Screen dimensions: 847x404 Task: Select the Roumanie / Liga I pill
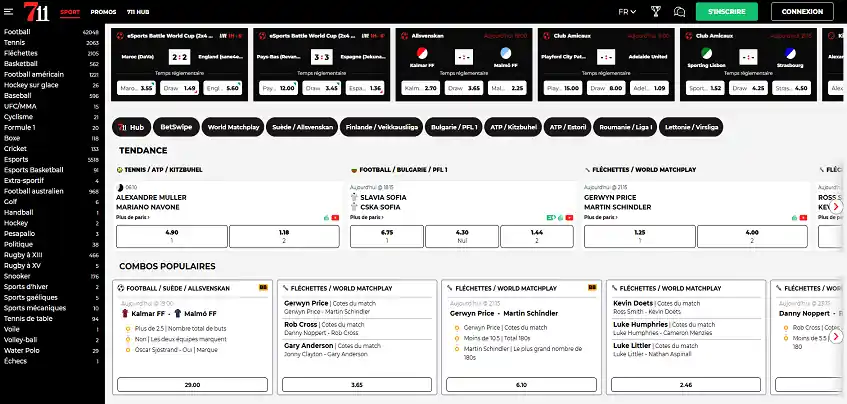point(625,127)
